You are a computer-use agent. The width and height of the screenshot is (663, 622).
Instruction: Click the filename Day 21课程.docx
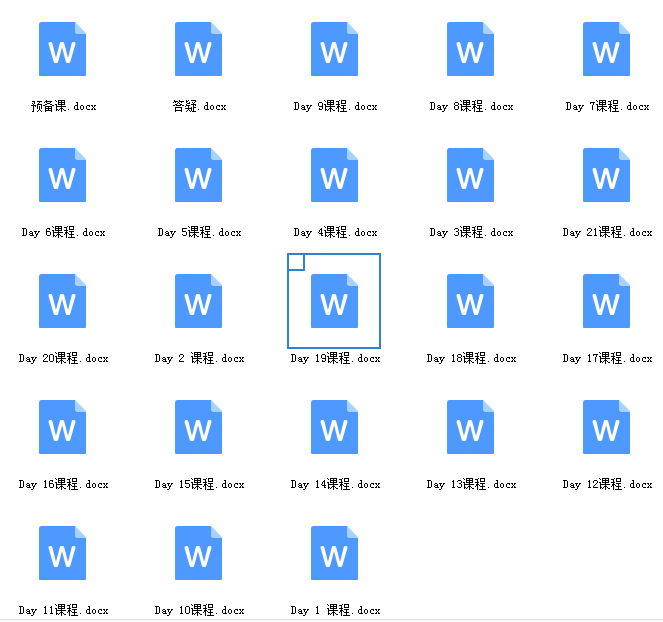(x=607, y=232)
